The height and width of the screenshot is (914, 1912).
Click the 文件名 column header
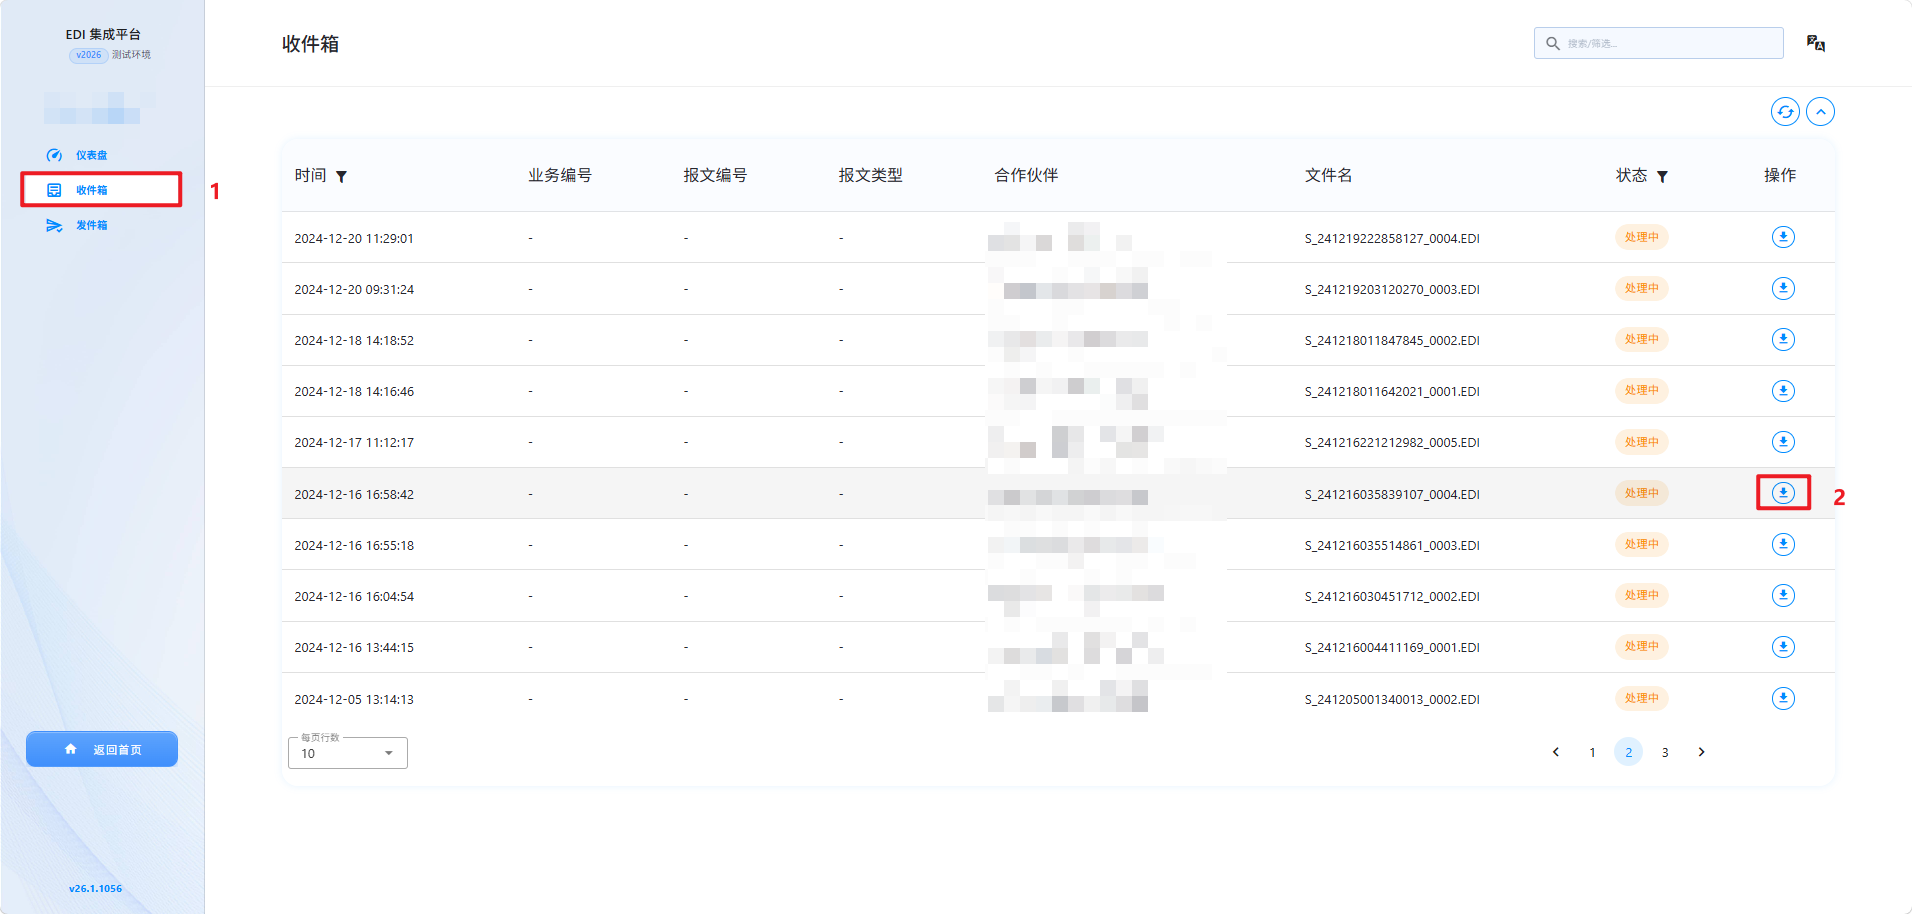pyautogui.click(x=1328, y=175)
